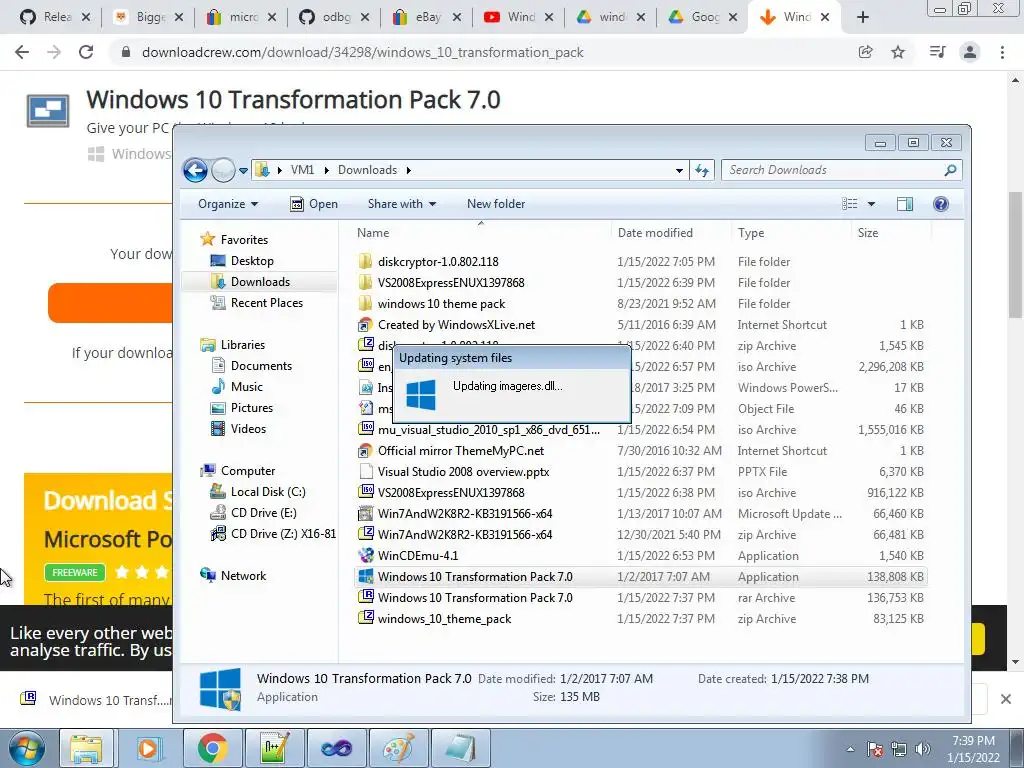This screenshot has height=768, width=1024.
Task: Expand the arrow after Downloads breadcrumb
Action: pyautogui.click(x=409, y=170)
